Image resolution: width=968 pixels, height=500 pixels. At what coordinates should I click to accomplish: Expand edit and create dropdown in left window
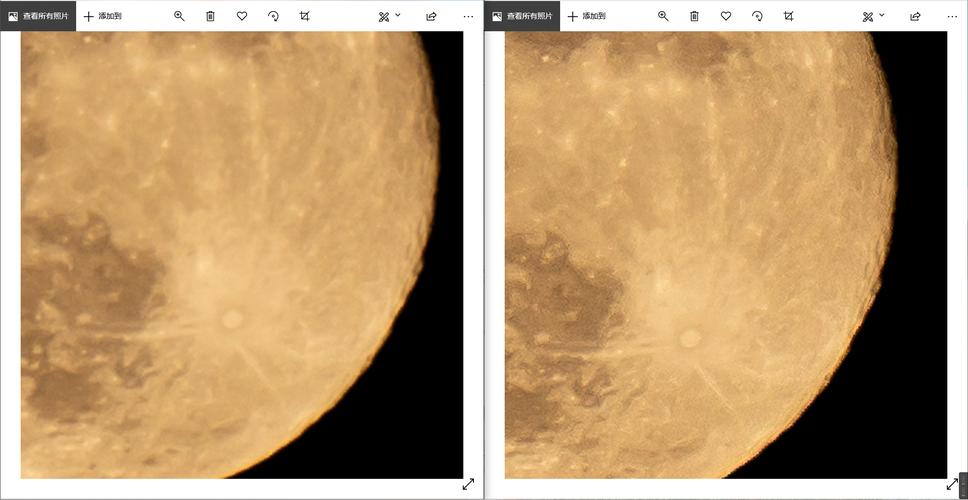click(x=389, y=16)
